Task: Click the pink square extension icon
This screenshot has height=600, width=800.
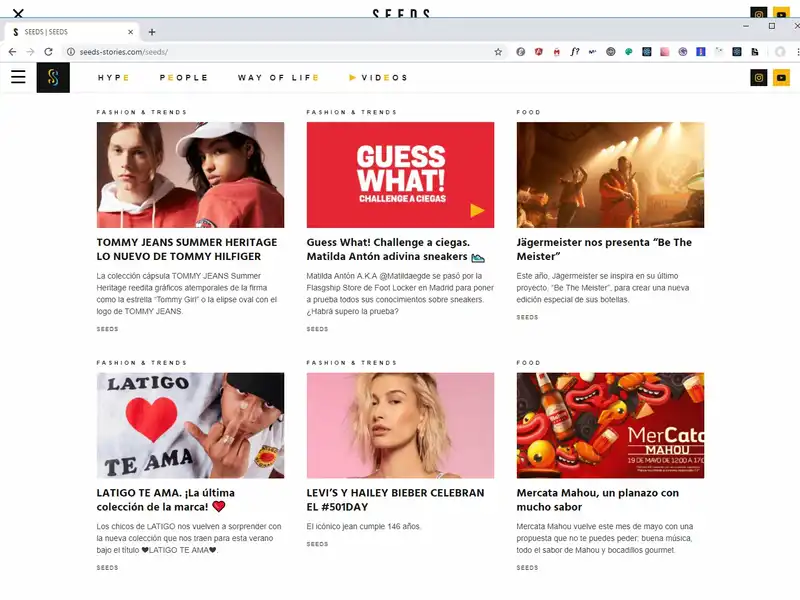Action: pos(665,52)
